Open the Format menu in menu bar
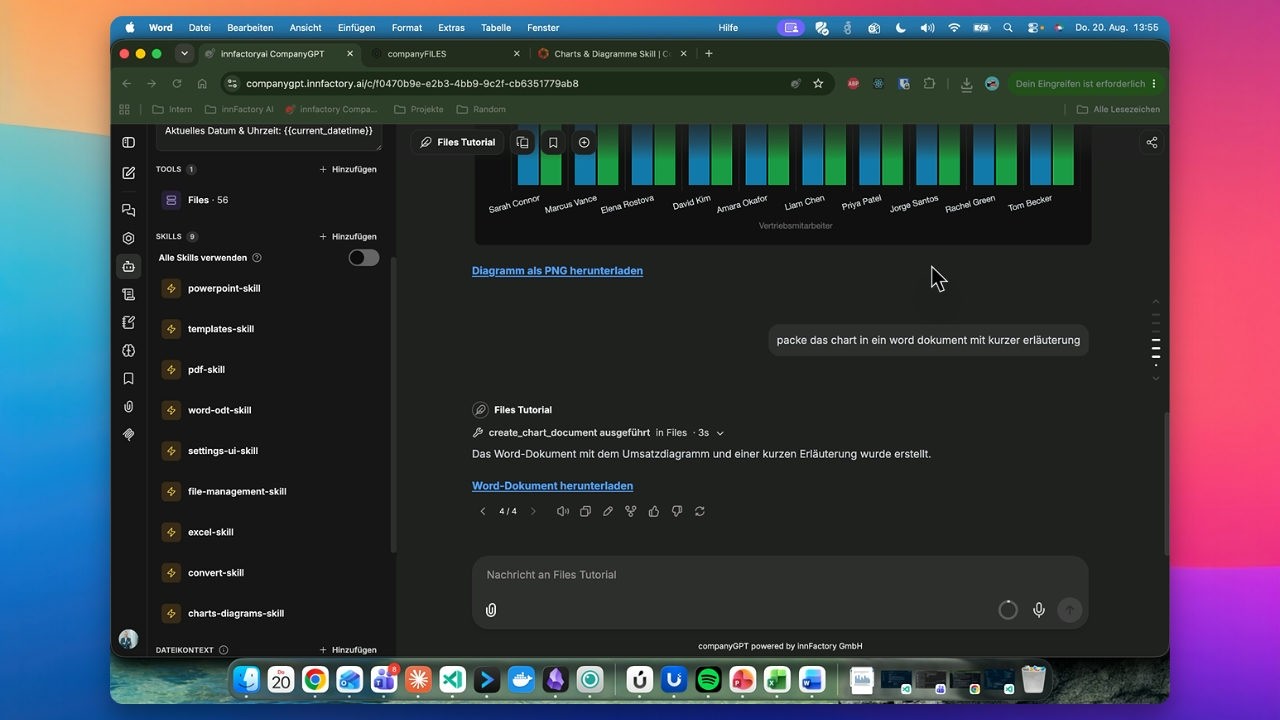 [407, 28]
